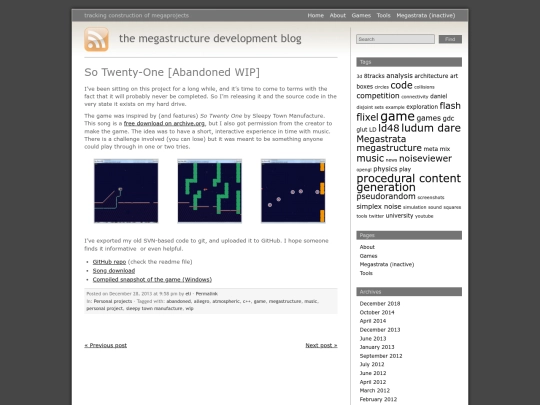Go to Next post
Viewport: 540px width, 405px height.
point(321,345)
